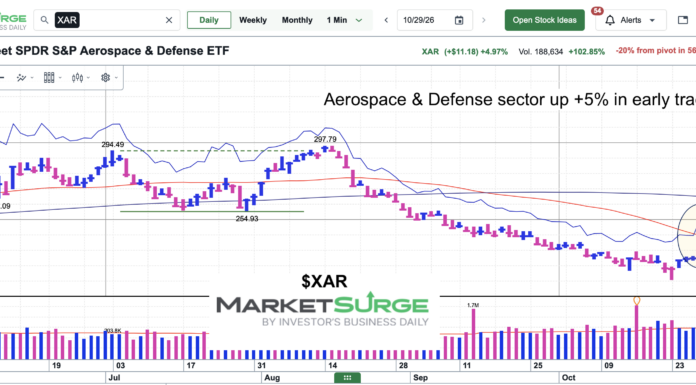Screen dimensions: 696x385
Task: Click the Jul month label on time axis
Action: [x=113, y=377]
